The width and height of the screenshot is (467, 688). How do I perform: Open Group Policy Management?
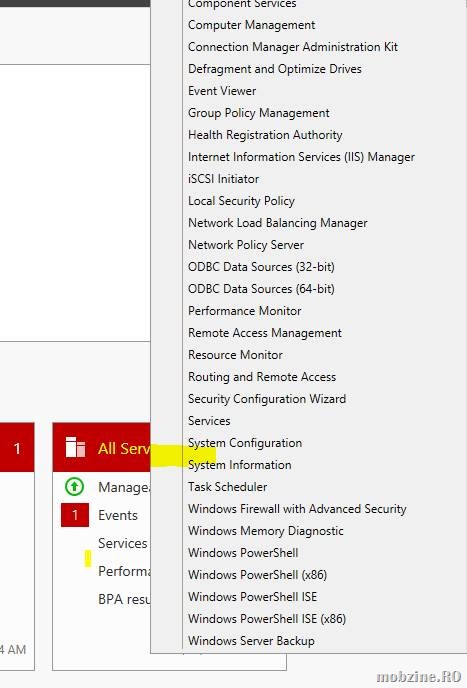pos(259,113)
